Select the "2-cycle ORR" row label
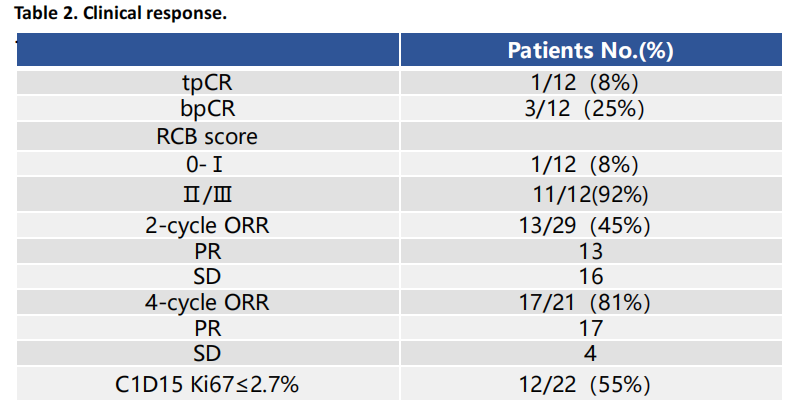Image resolution: width=798 pixels, height=409 pixels. coord(207,225)
